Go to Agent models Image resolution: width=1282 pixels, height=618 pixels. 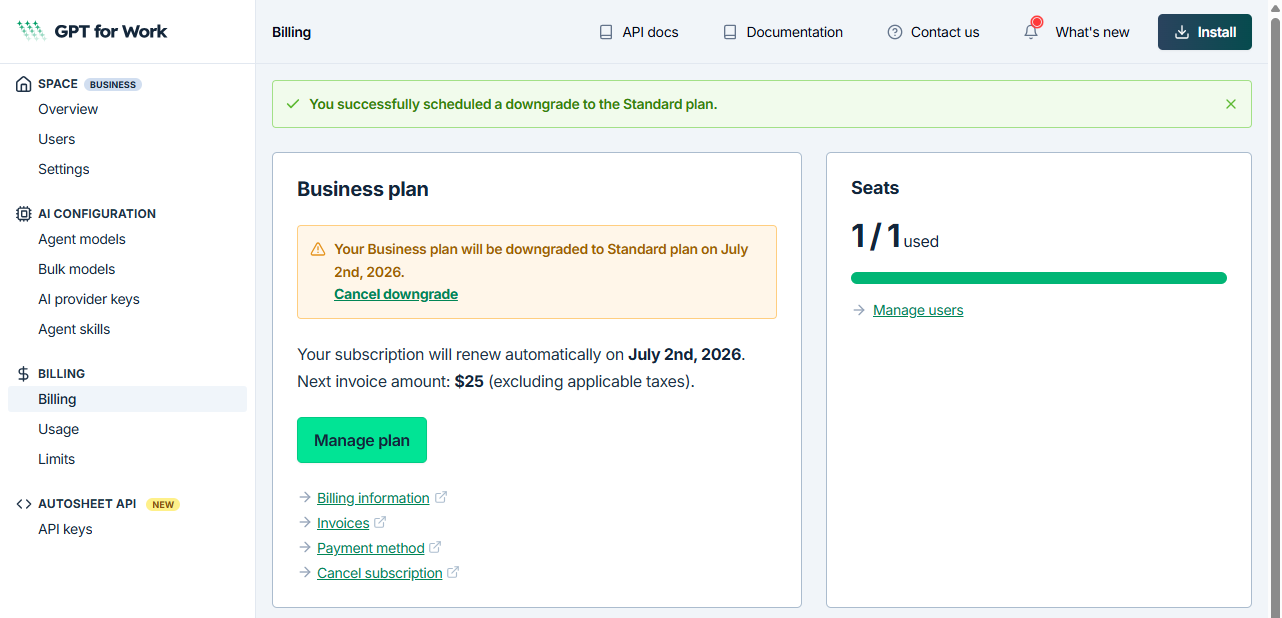pos(82,239)
